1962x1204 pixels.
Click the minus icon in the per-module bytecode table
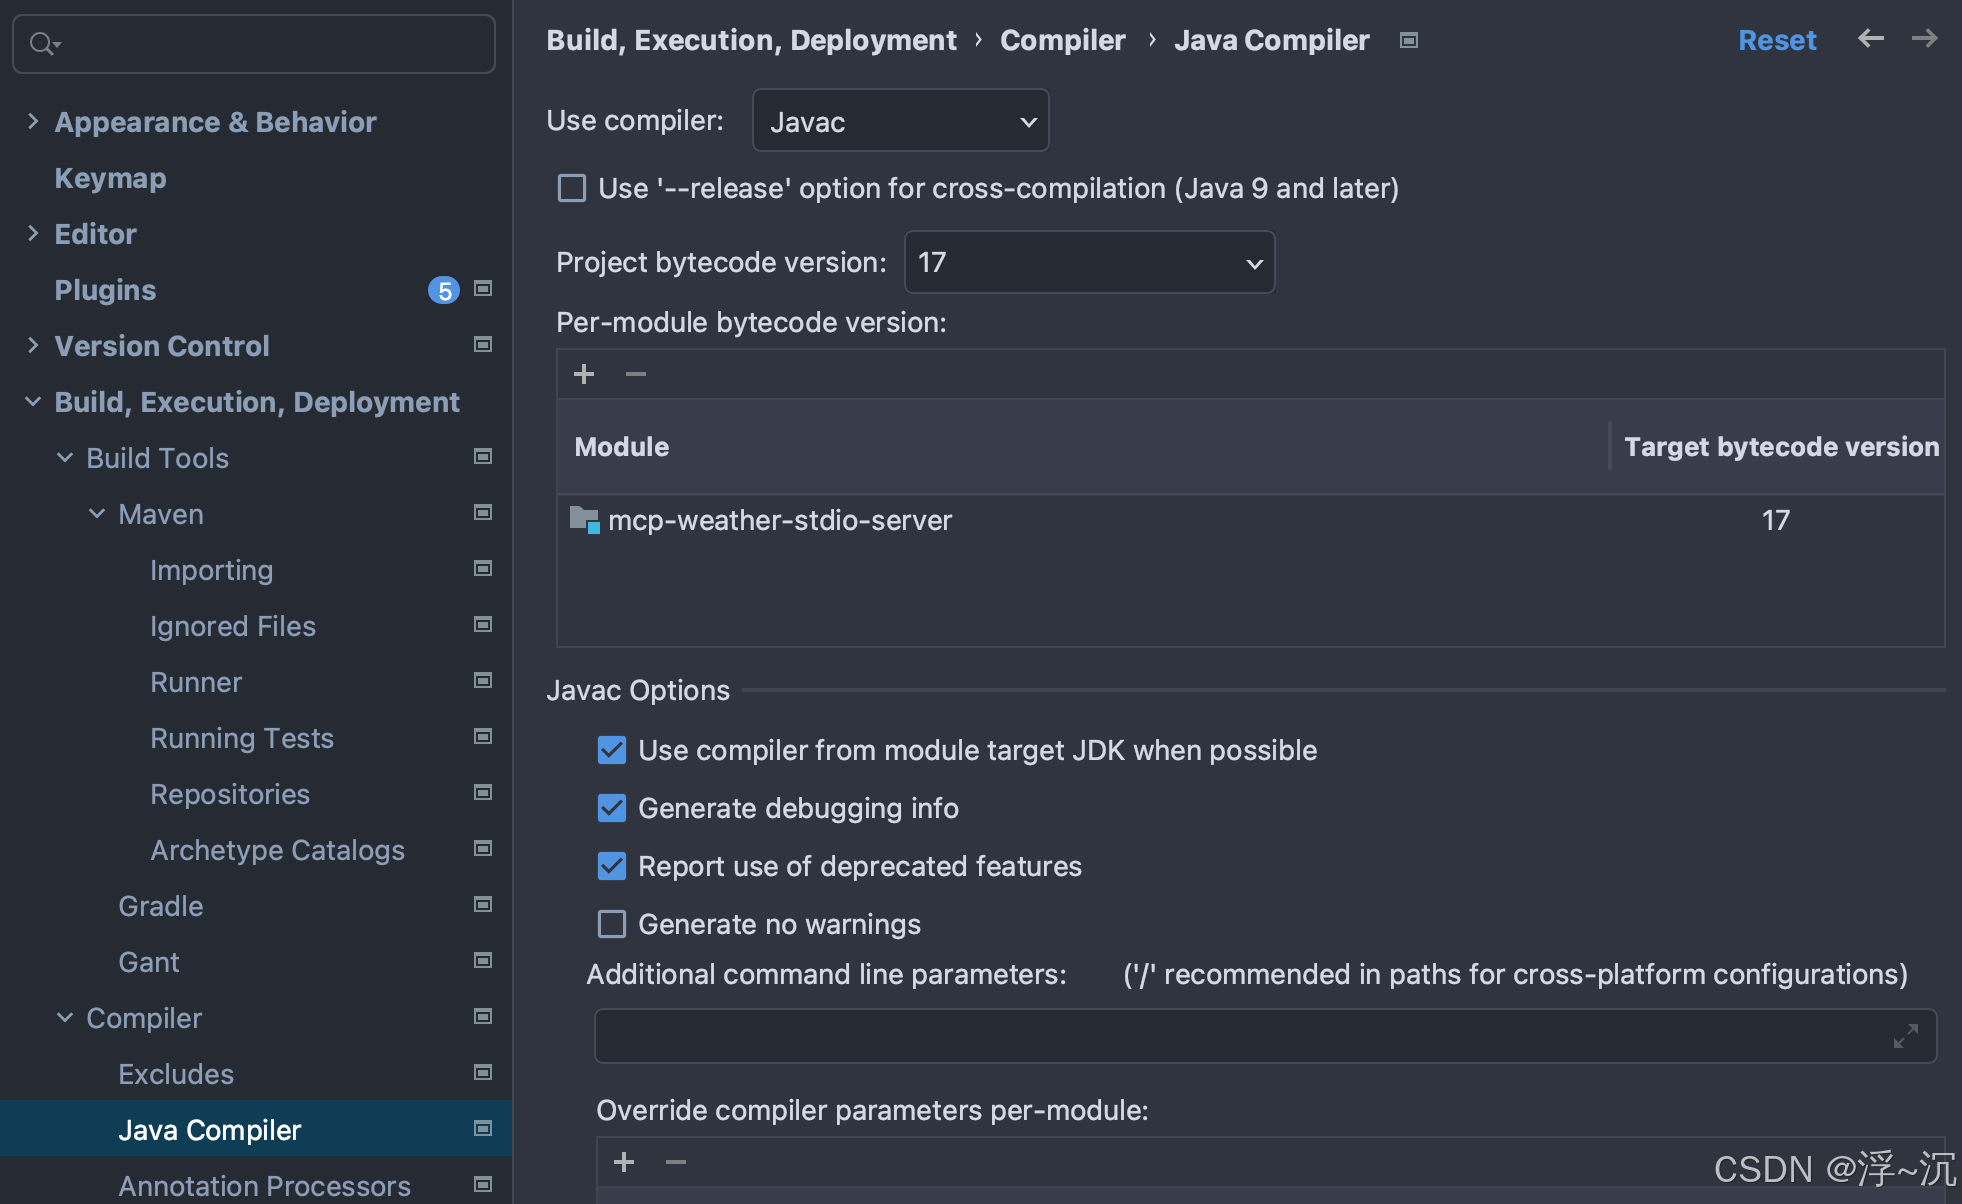tap(636, 374)
